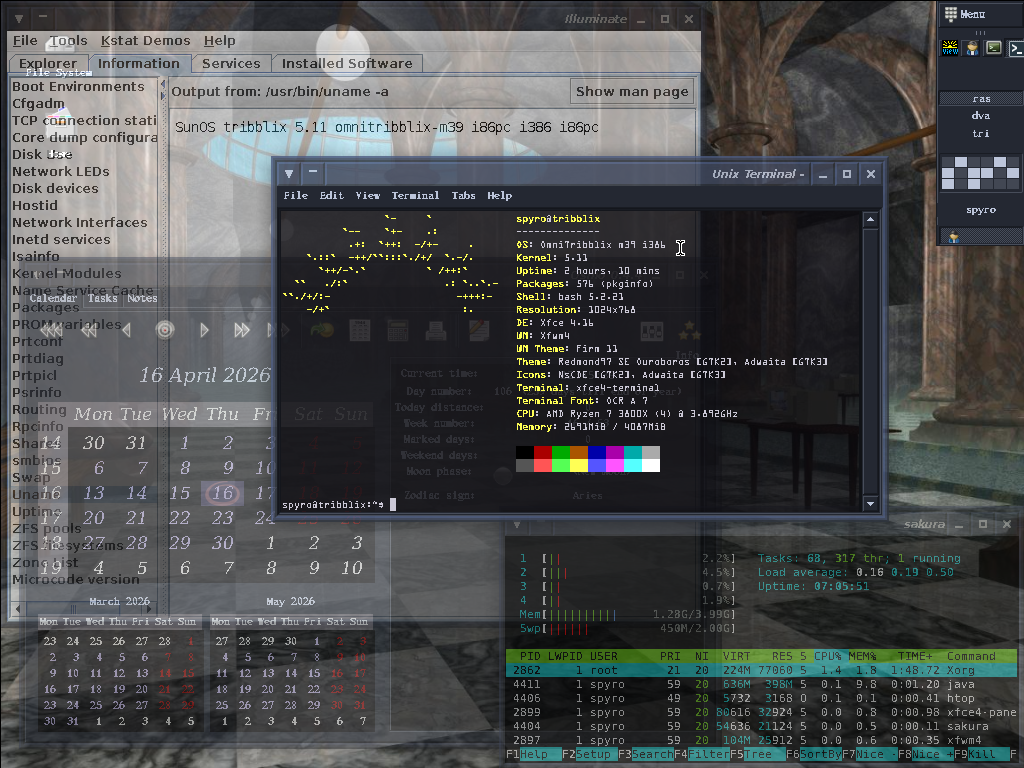
Task: Switch to the Installed Software tab
Action: 346,63
